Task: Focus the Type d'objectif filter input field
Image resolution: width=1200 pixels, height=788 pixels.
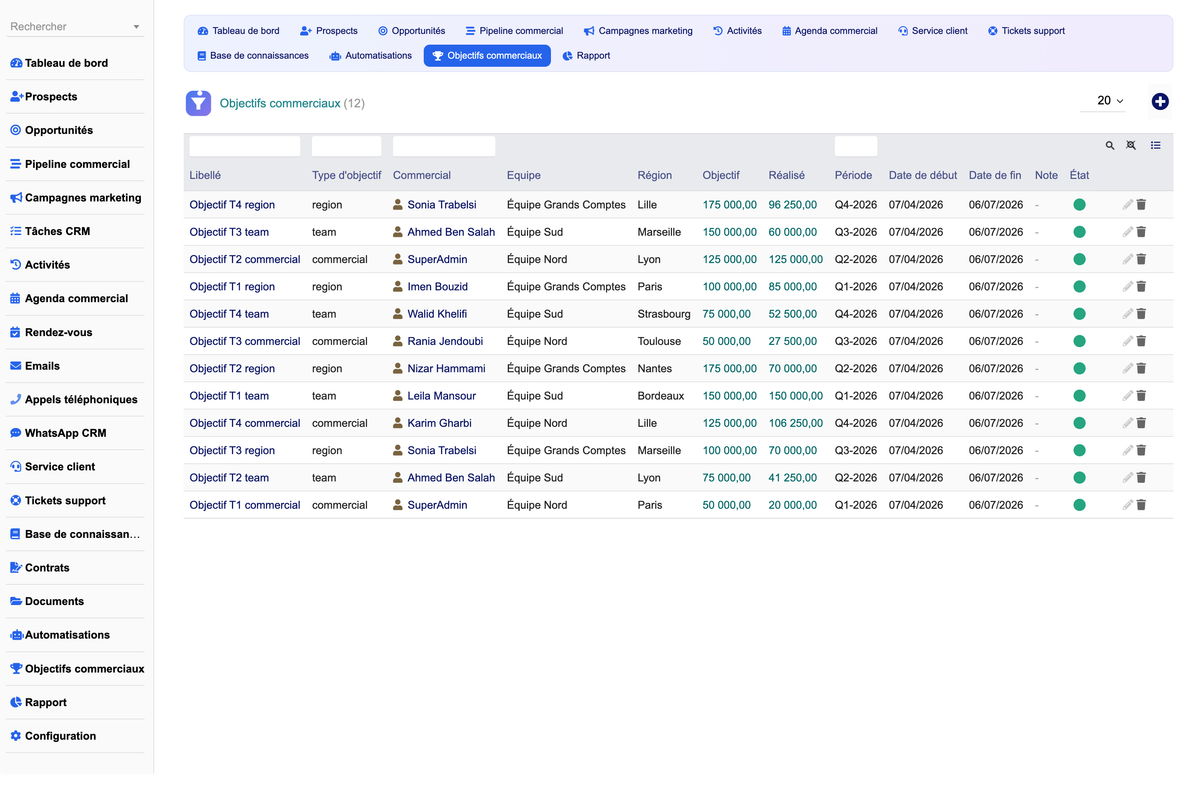Action: pos(346,146)
